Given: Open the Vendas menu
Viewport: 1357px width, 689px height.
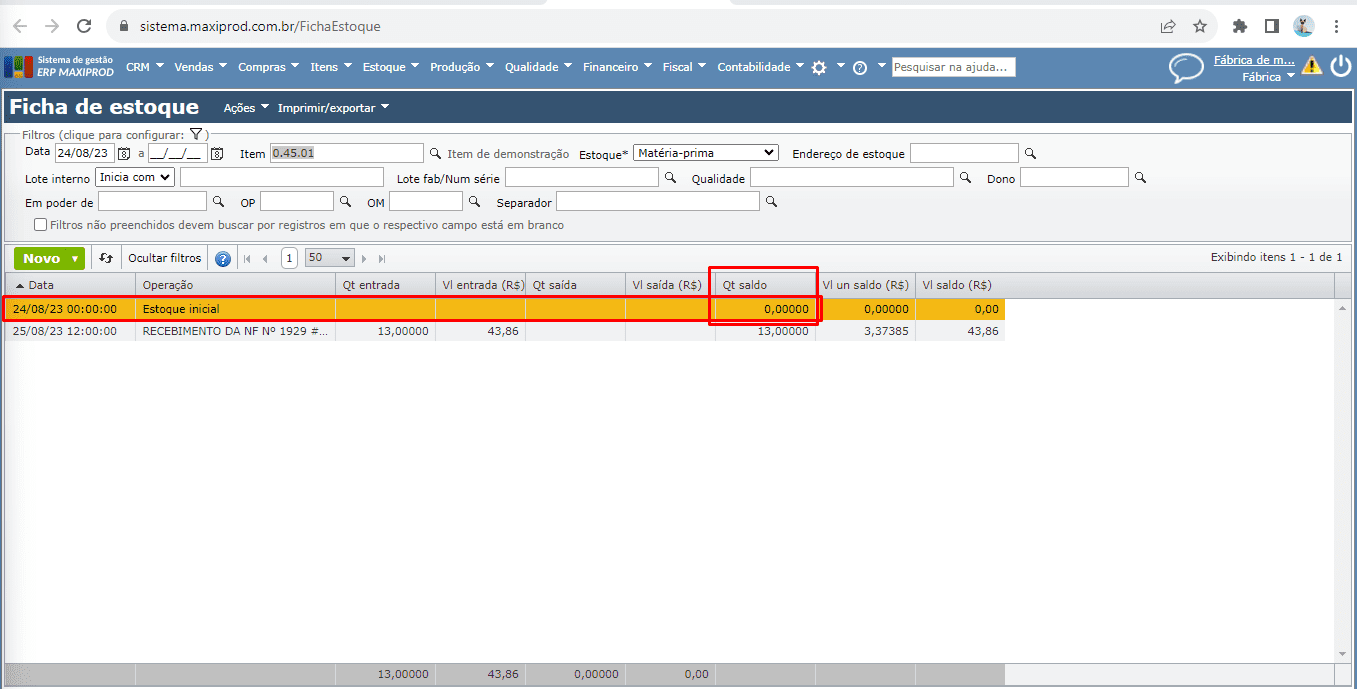Looking at the screenshot, I should tap(201, 67).
